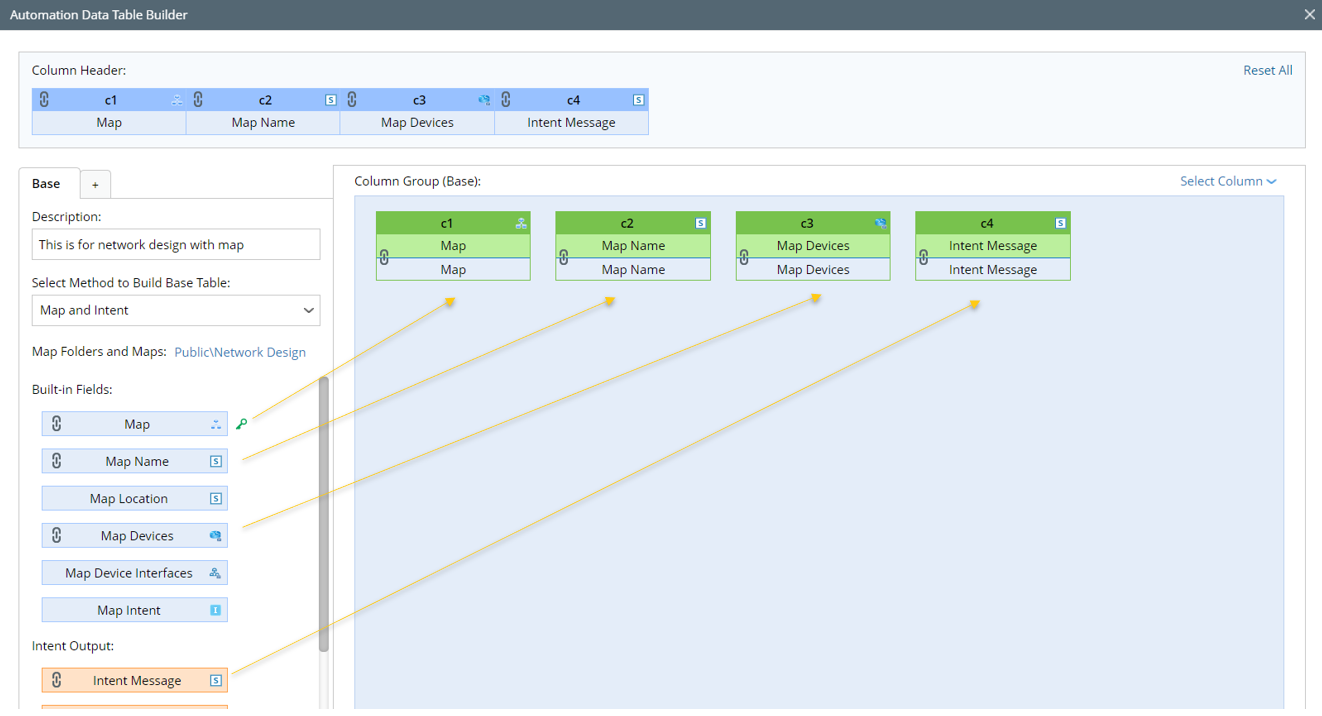Image resolution: width=1322 pixels, height=716 pixels.
Task: Click light-green Intent Message row in c4 card
Action: (993, 245)
